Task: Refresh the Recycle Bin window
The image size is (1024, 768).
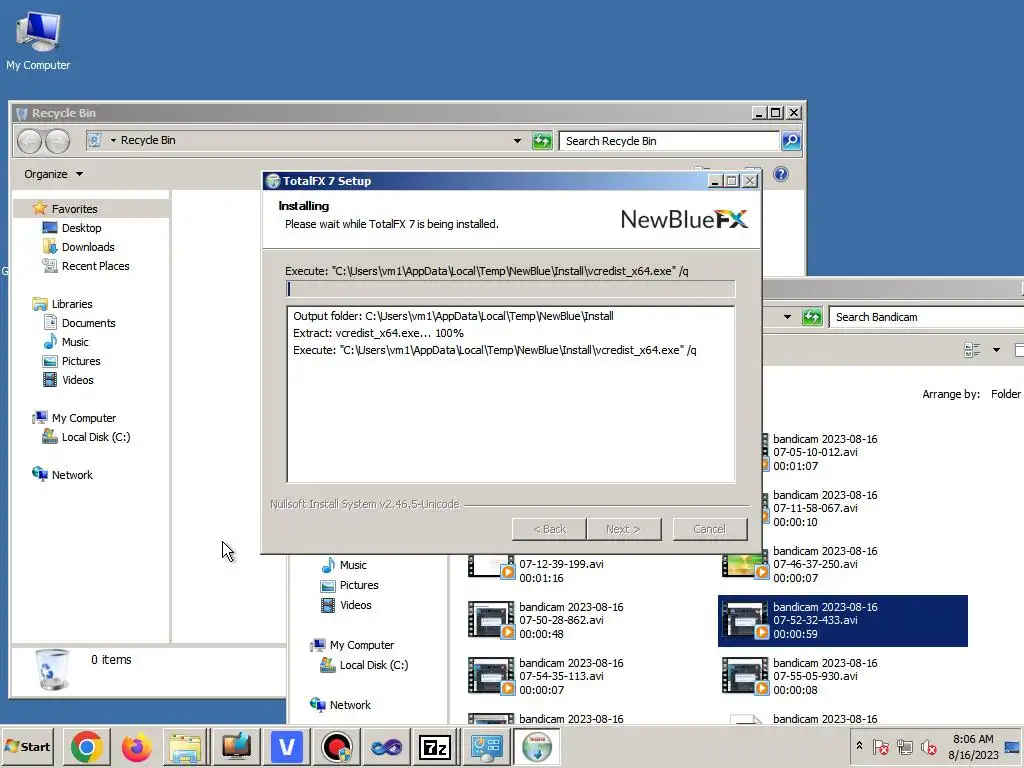Action: (x=542, y=140)
